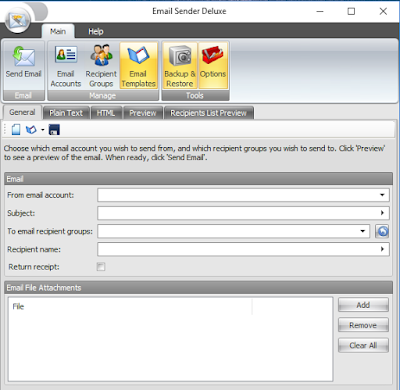Expand Subject field arrow
Screen dimensions: 400x390
pos(382,213)
